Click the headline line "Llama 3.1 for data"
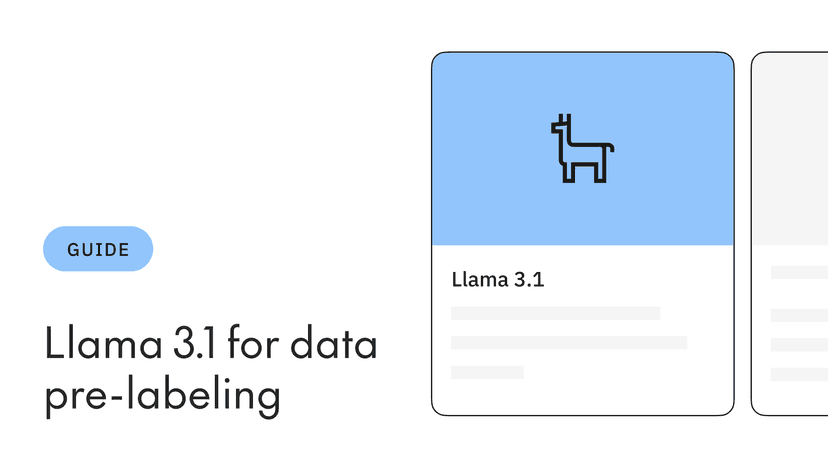This screenshot has width=828, height=466. (x=211, y=345)
